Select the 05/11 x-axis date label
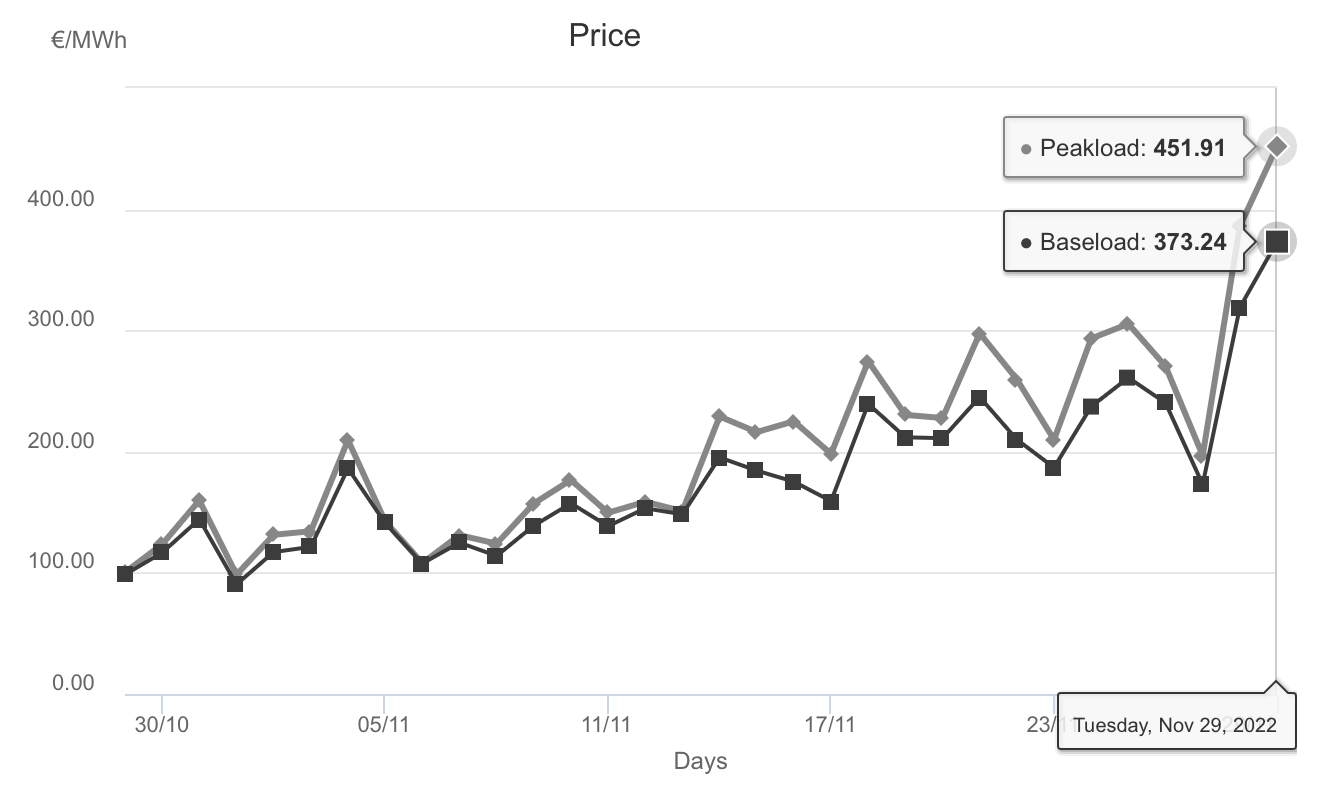The image size is (1335, 785). [x=384, y=725]
